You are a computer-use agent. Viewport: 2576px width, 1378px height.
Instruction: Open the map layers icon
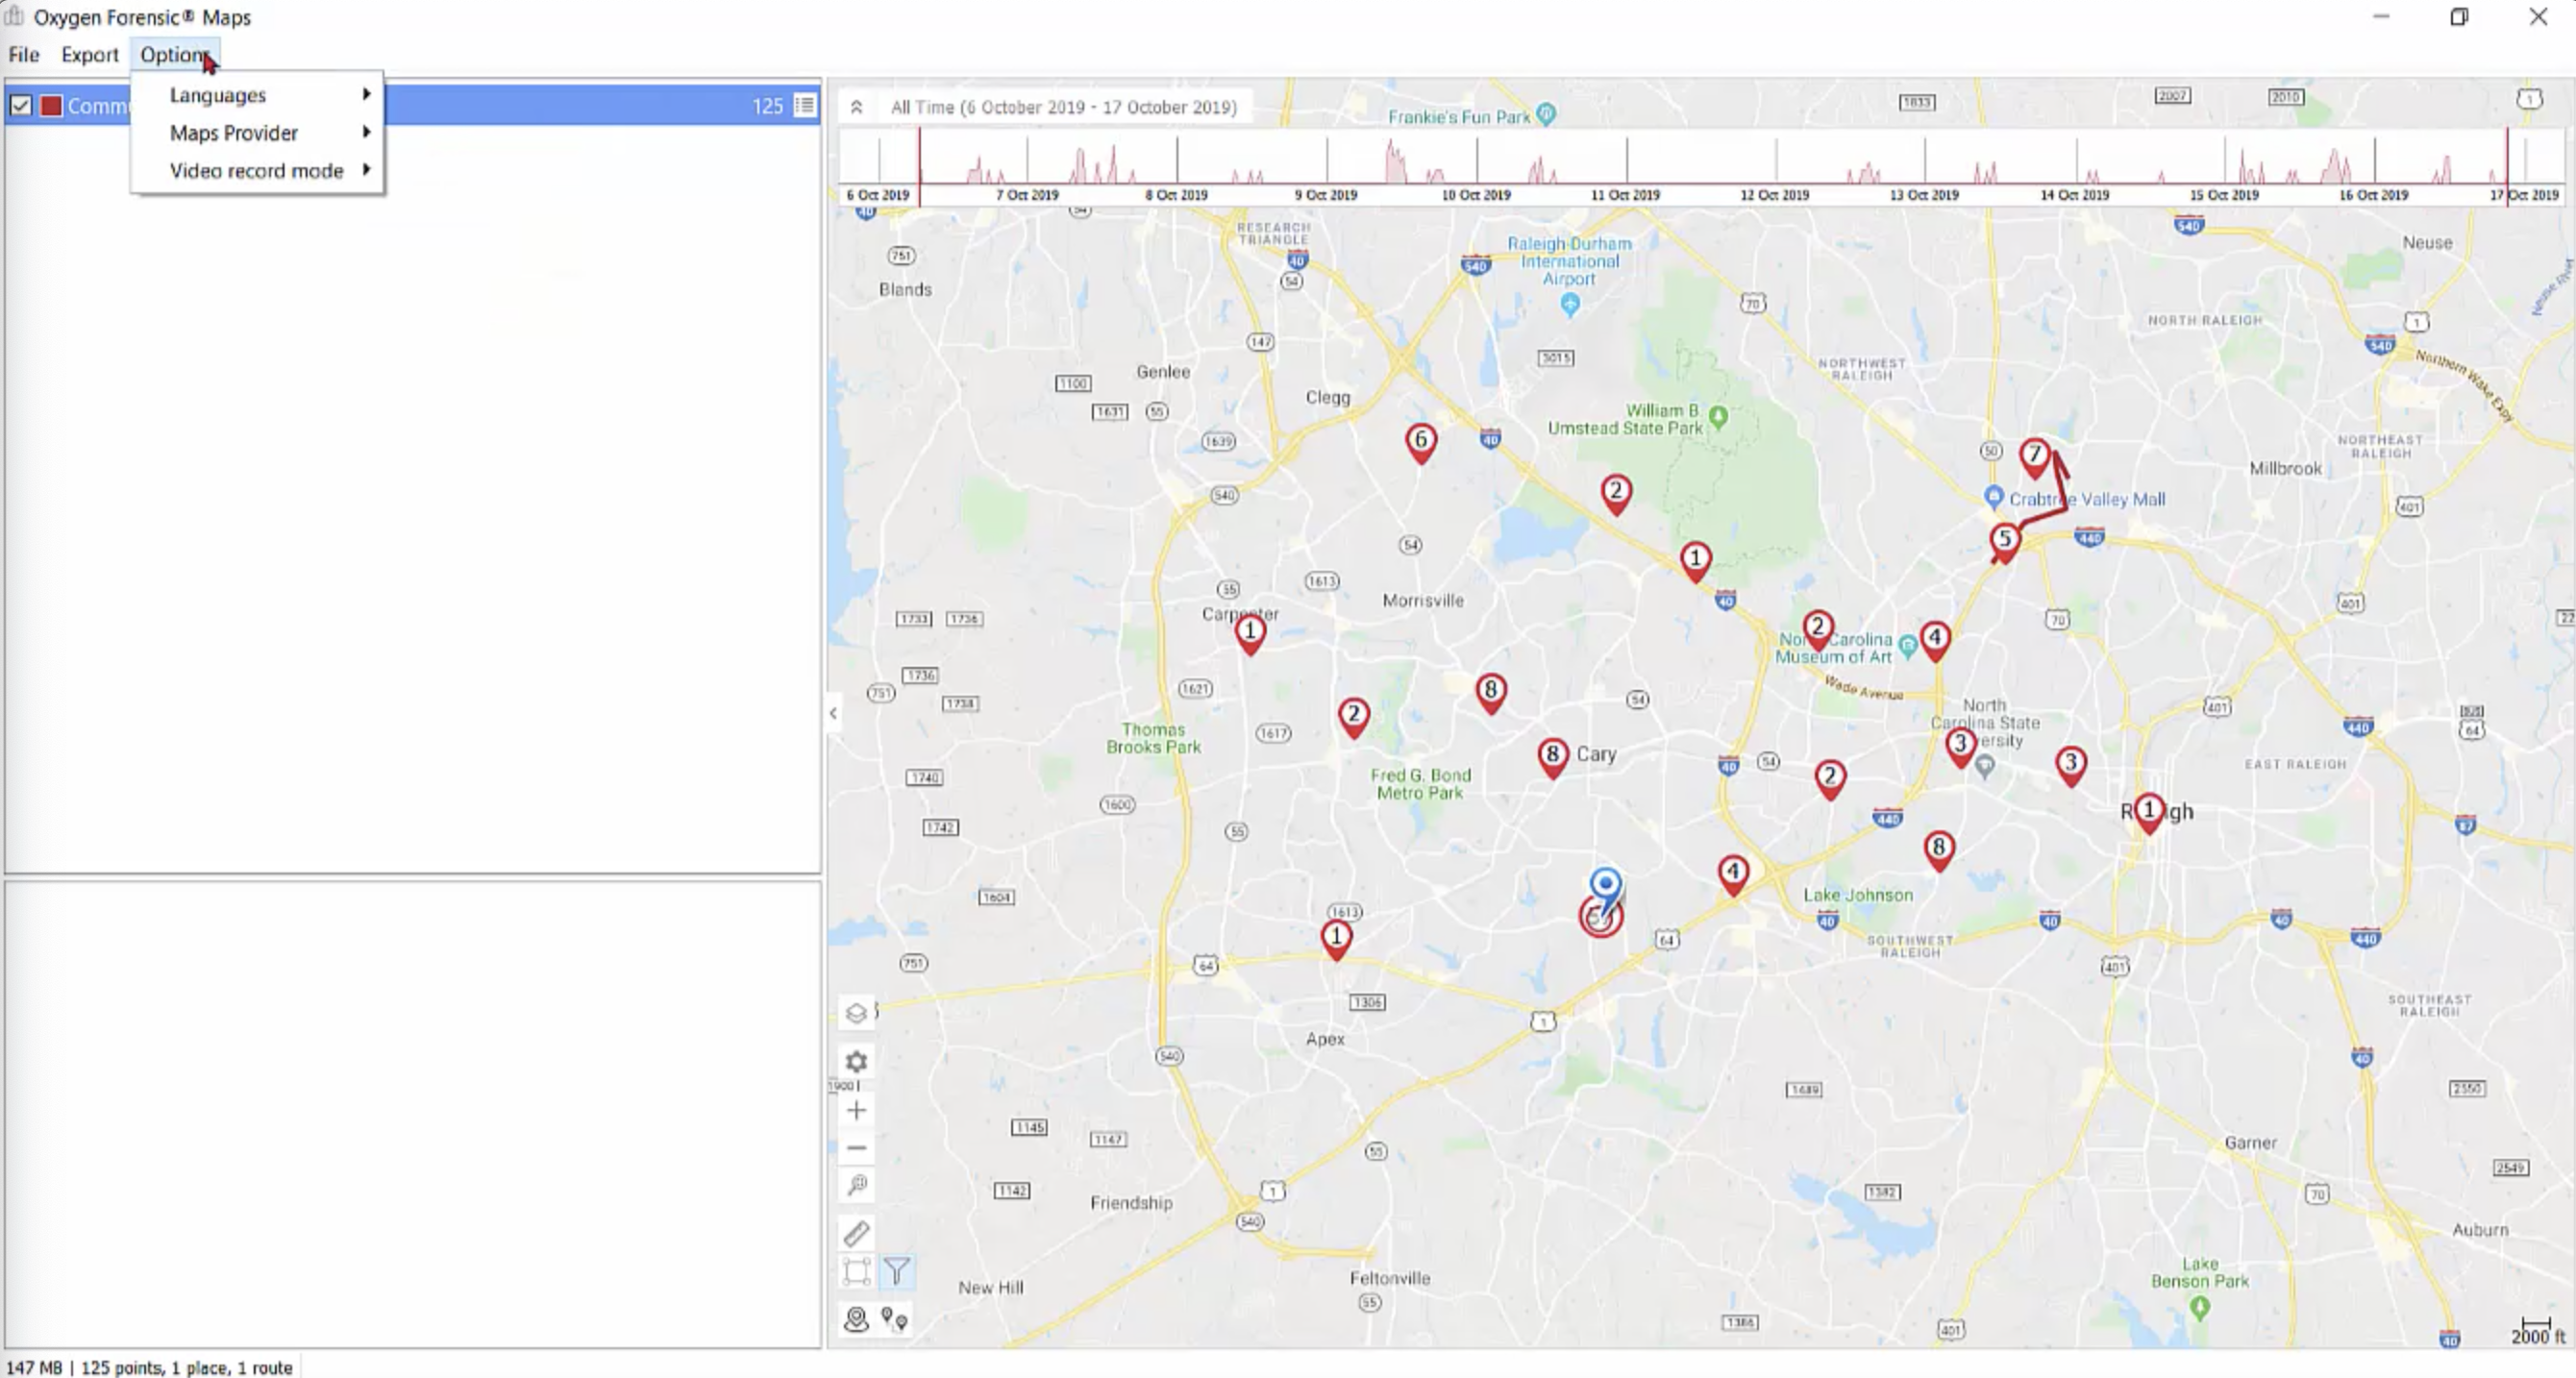pos(856,1013)
